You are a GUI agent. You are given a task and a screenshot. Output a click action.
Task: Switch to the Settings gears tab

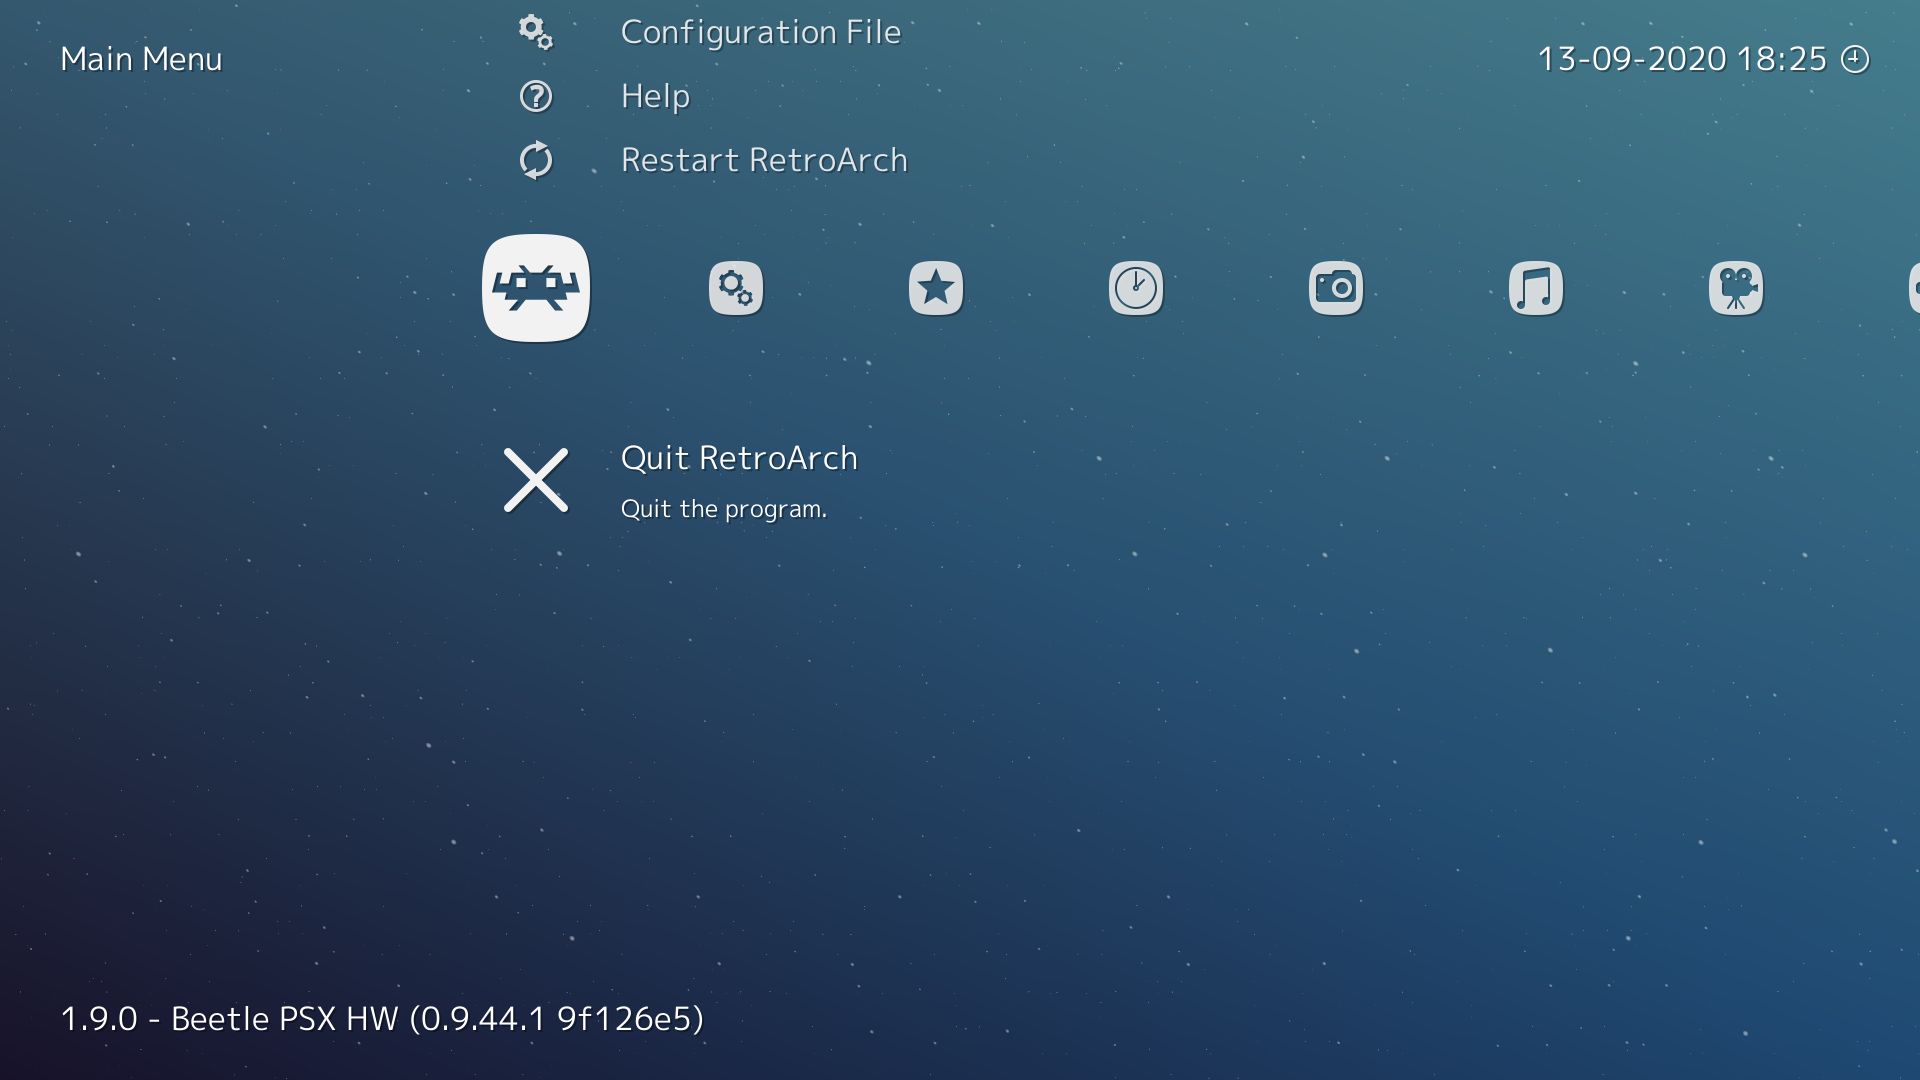tap(736, 288)
